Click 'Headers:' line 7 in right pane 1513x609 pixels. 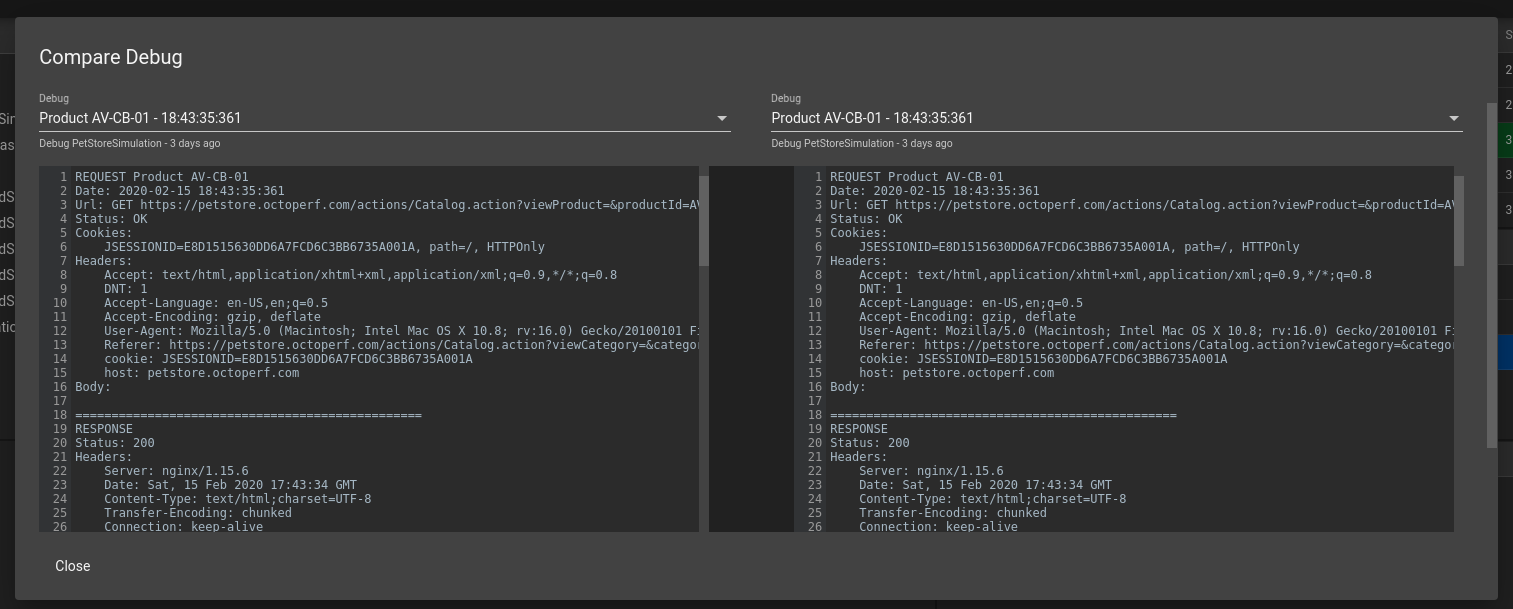pos(859,261)
